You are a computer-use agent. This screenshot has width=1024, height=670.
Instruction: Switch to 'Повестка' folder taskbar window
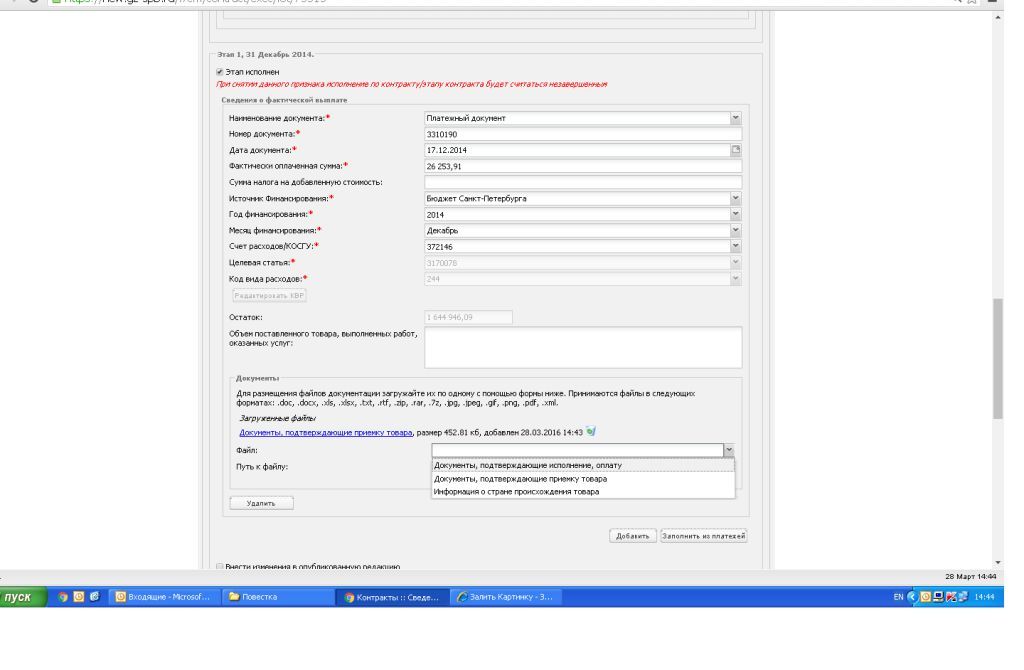280,597
